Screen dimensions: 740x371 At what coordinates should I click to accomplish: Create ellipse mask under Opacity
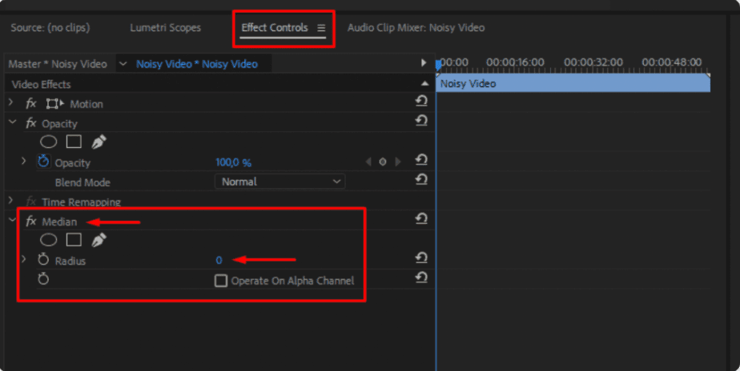[x=49, y=142]
